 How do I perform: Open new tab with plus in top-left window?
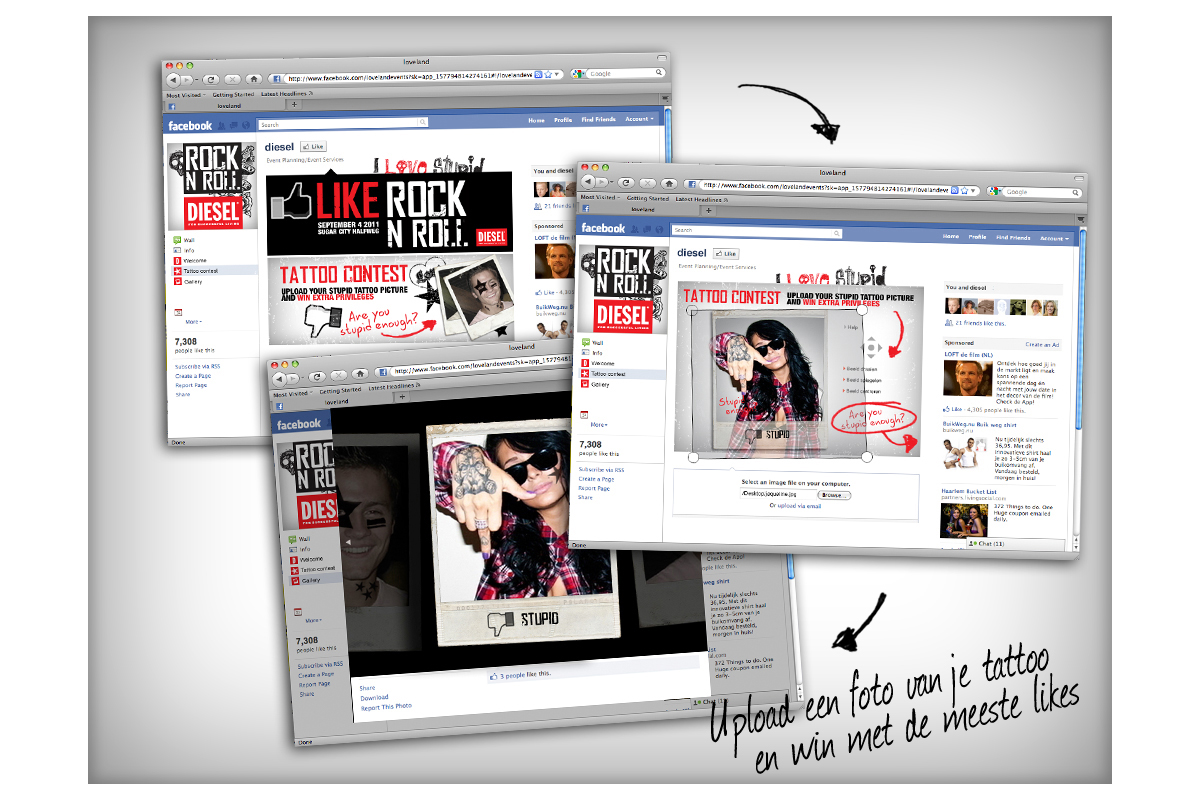[294, 104]
